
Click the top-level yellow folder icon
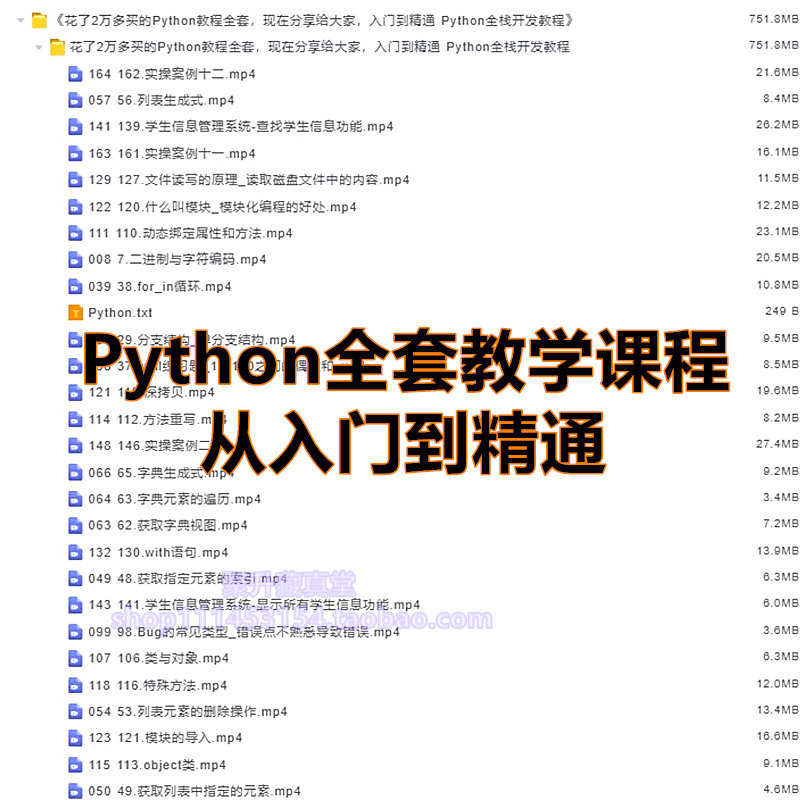(39, 20)
